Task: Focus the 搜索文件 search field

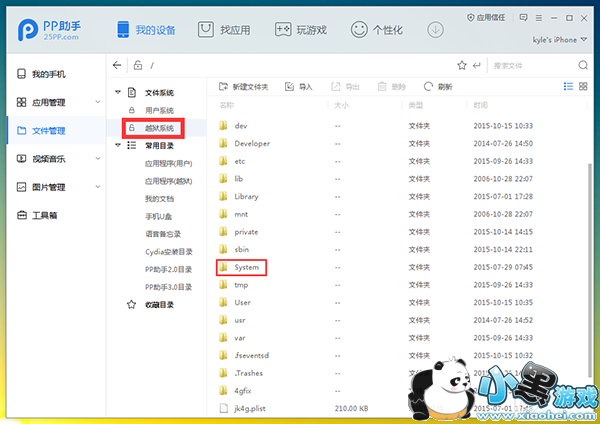Action: (x=532, y=66)
